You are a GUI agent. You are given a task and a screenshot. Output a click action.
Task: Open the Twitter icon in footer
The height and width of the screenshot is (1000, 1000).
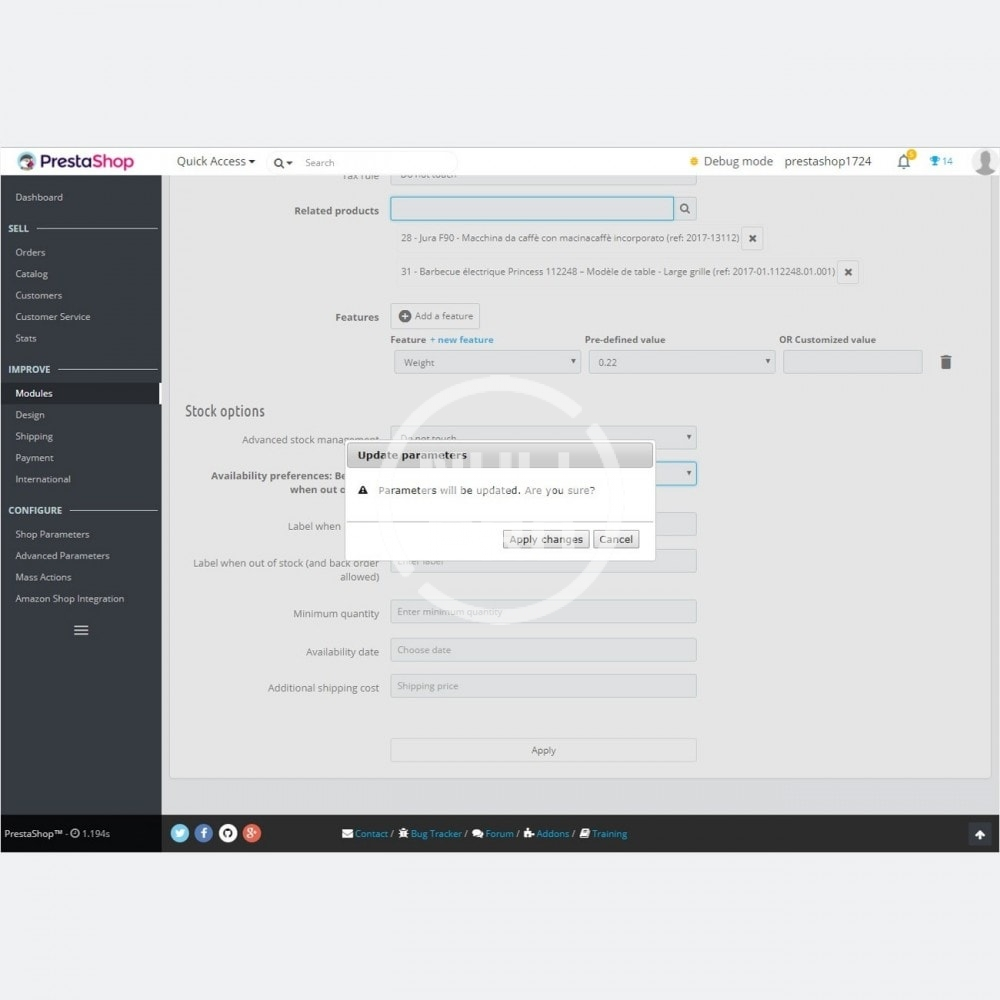(x=180, y=833)
